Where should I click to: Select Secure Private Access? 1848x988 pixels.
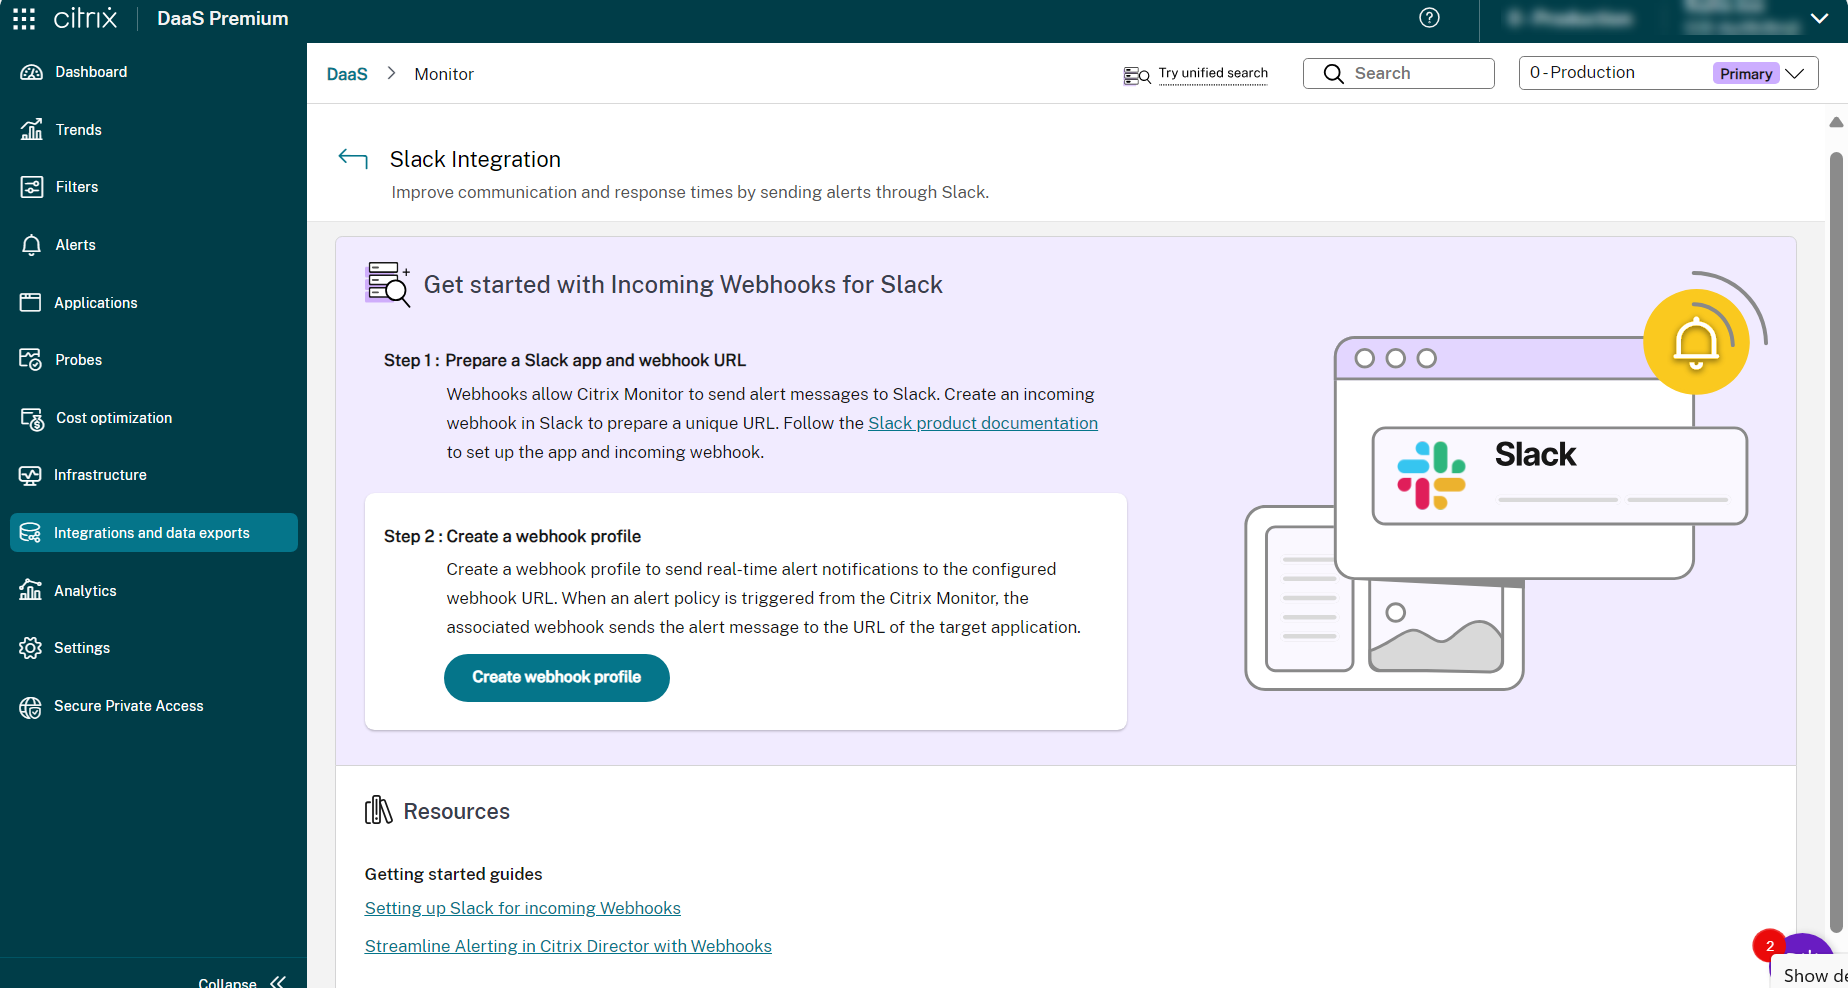pos(128,705)
